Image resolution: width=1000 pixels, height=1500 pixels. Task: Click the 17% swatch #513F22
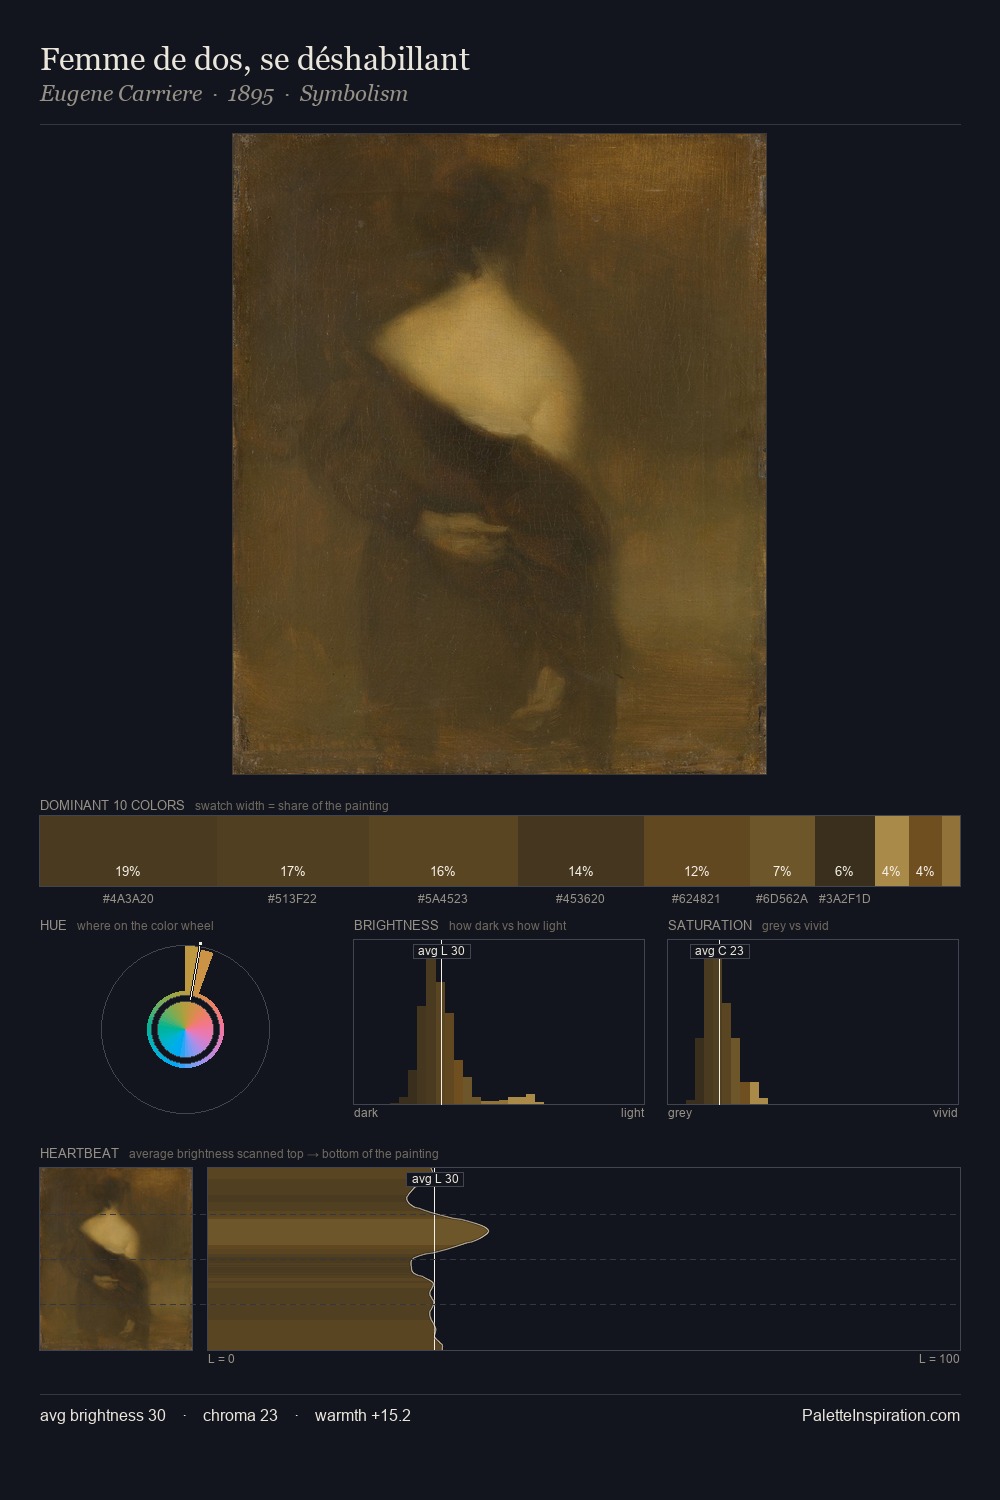[293, 851]
